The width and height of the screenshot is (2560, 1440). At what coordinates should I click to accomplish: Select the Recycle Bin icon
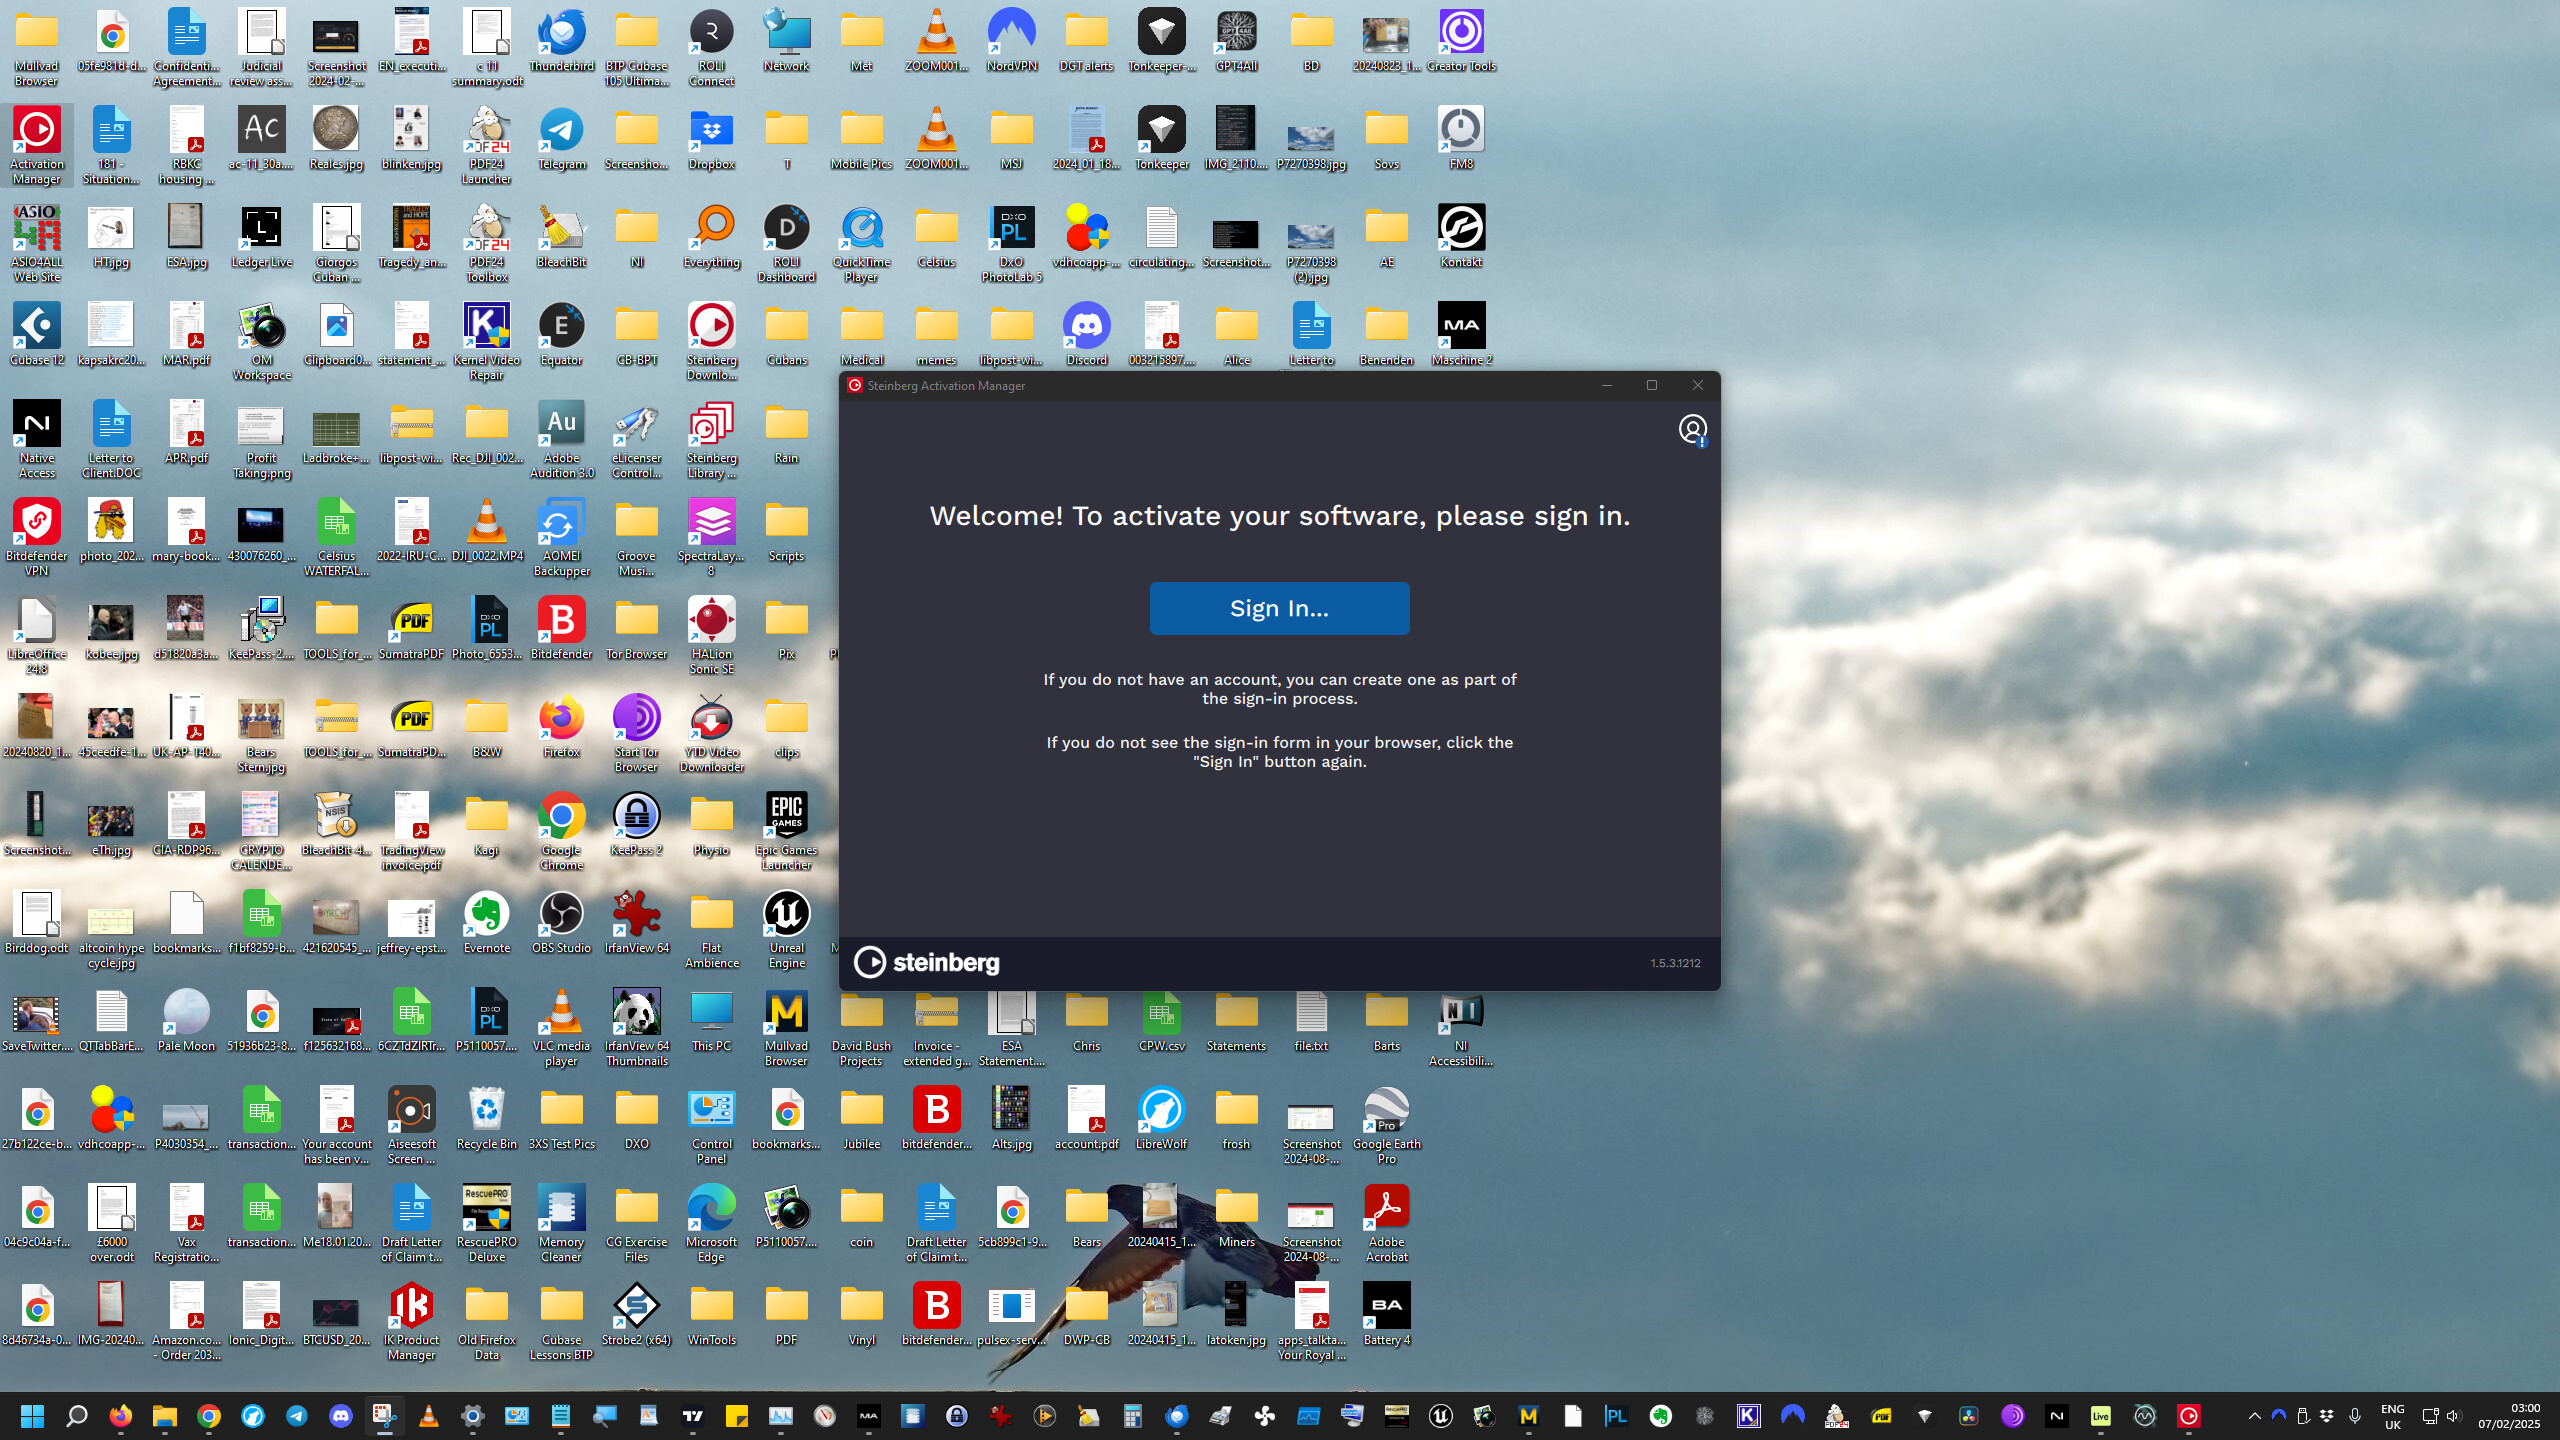point(487,1119)
